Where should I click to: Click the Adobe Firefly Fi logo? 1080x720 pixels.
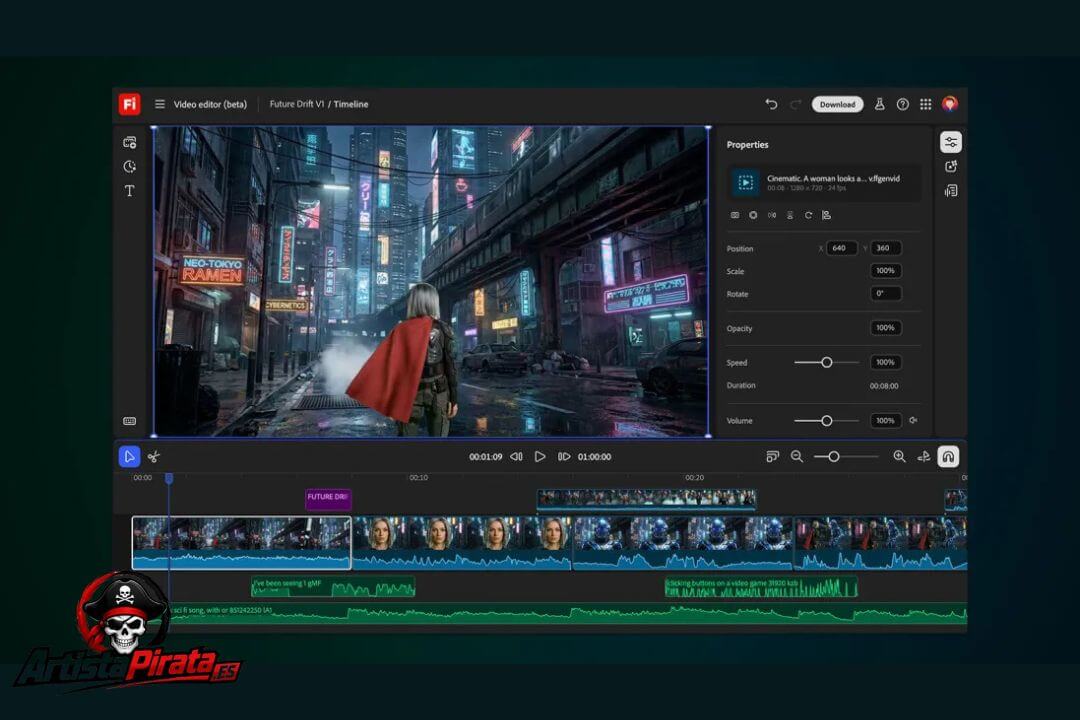129,104
